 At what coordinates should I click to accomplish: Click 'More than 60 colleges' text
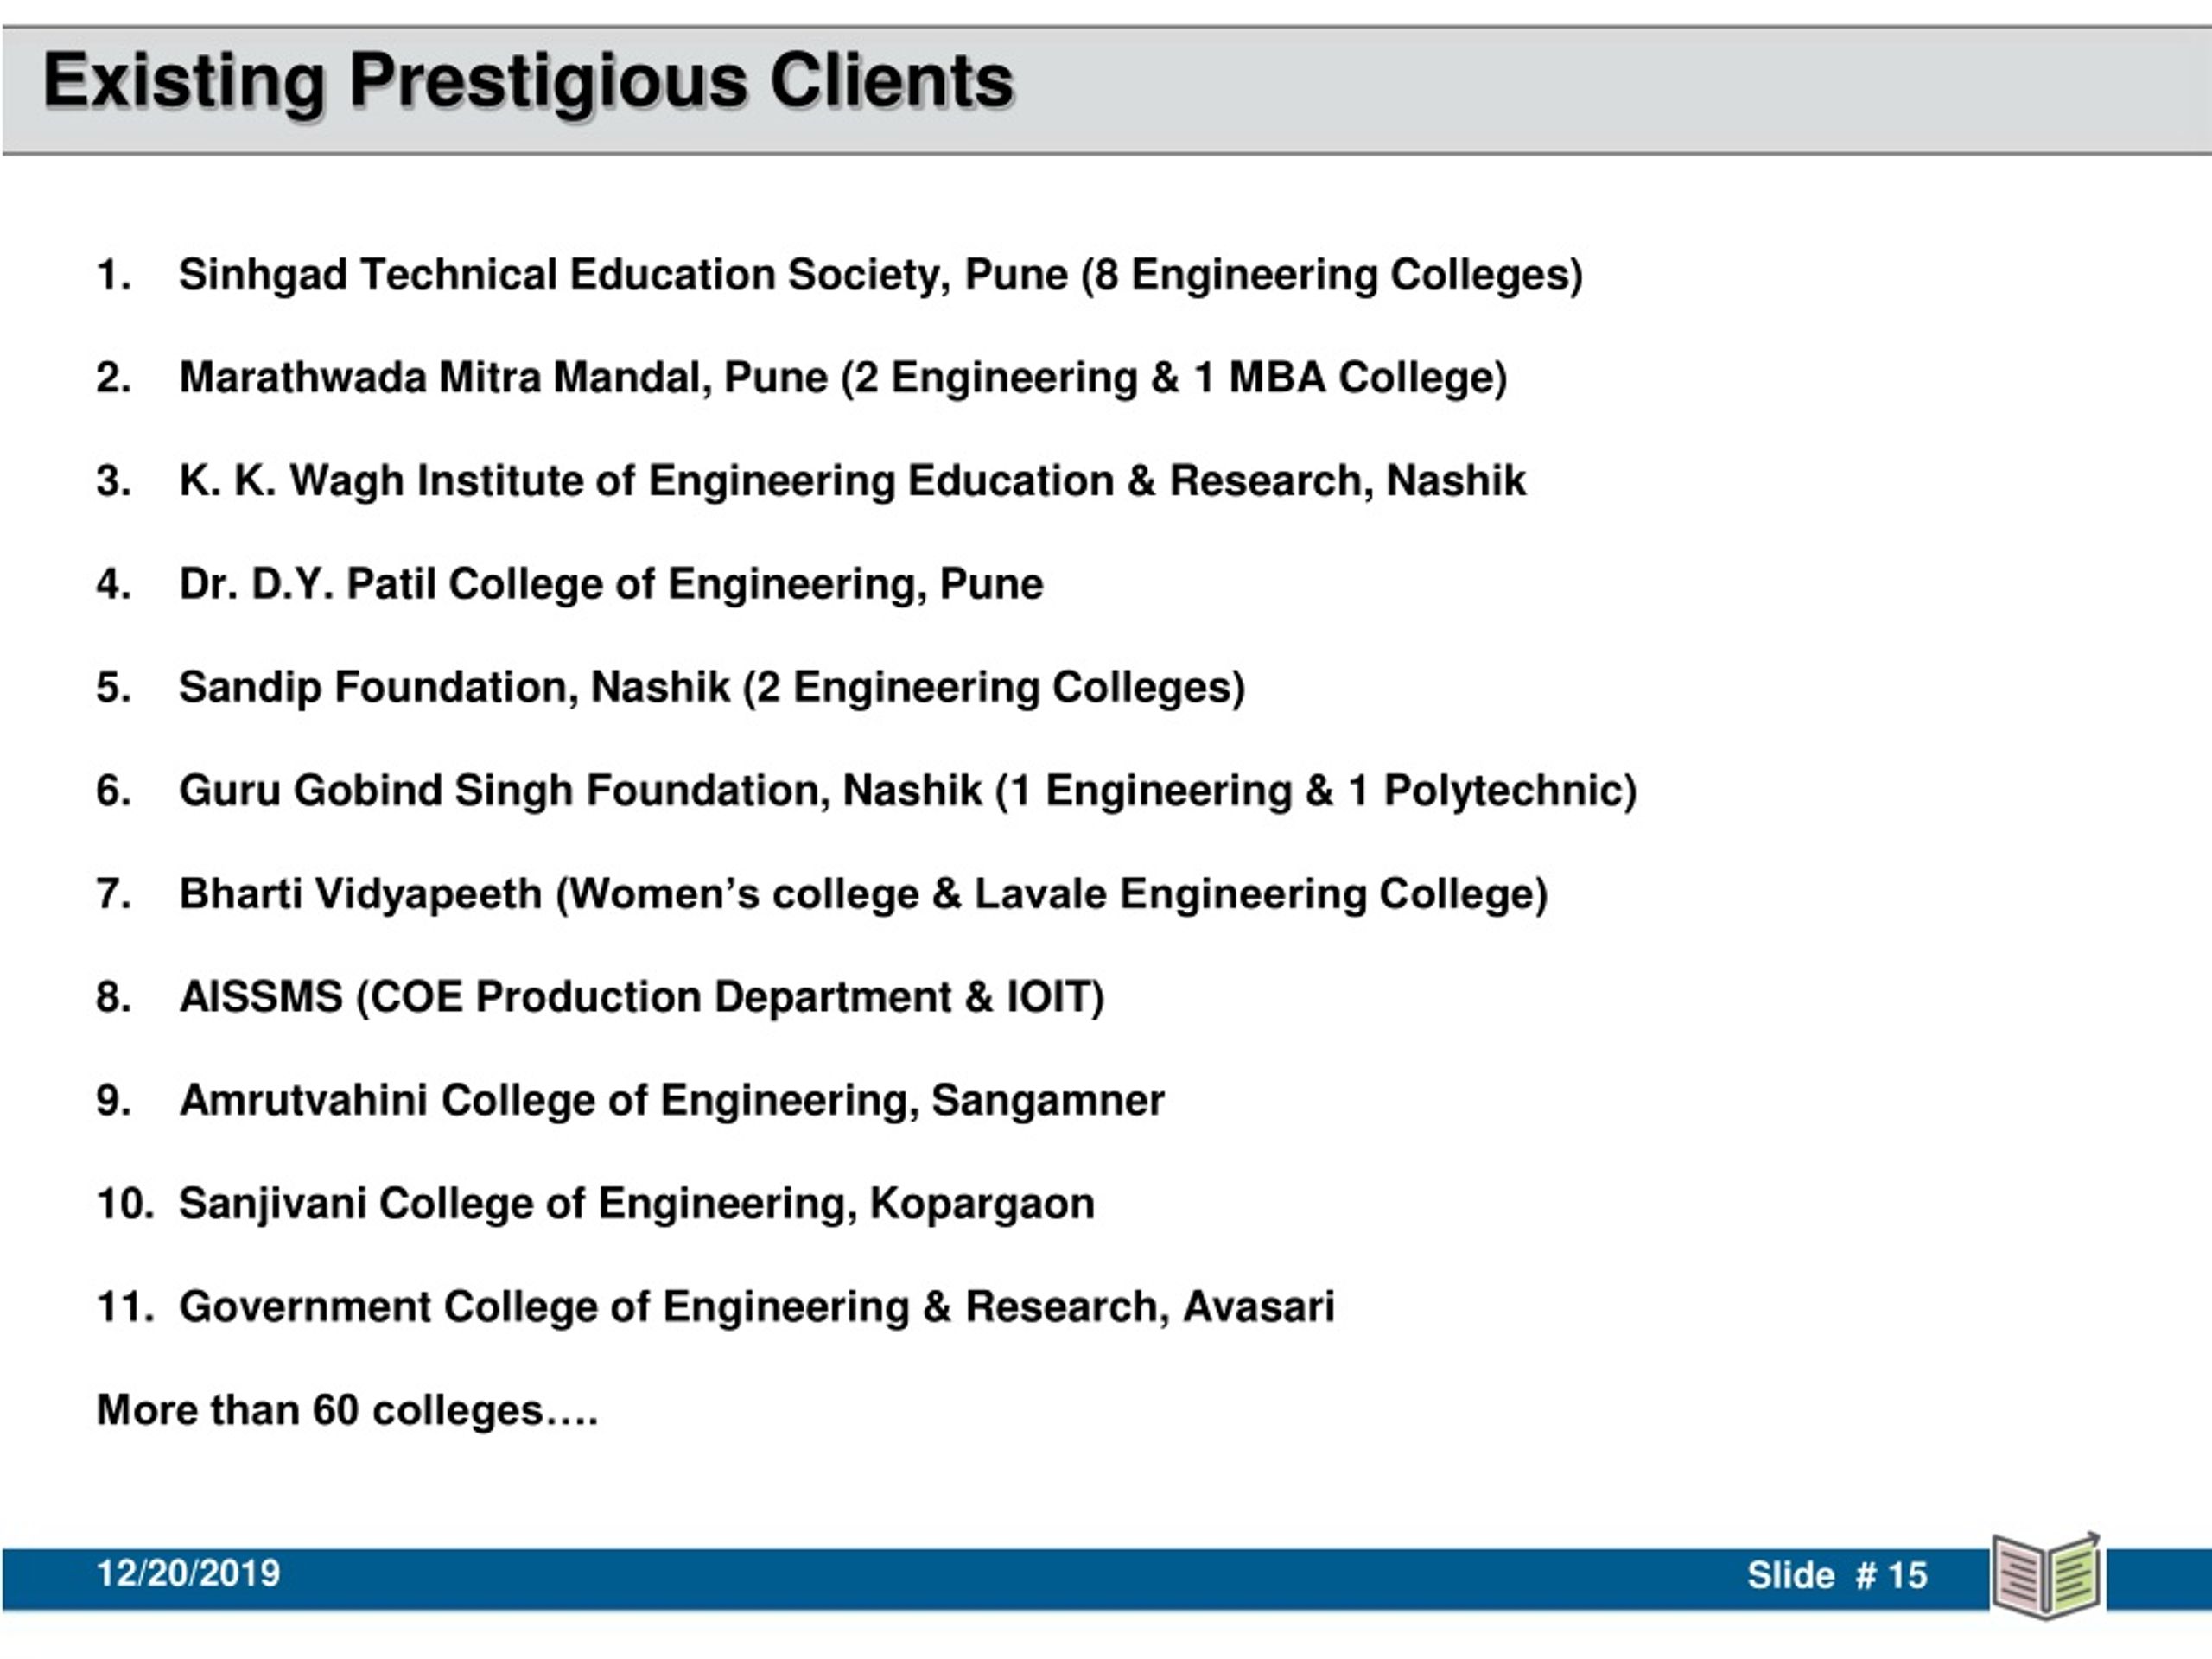347,1410
